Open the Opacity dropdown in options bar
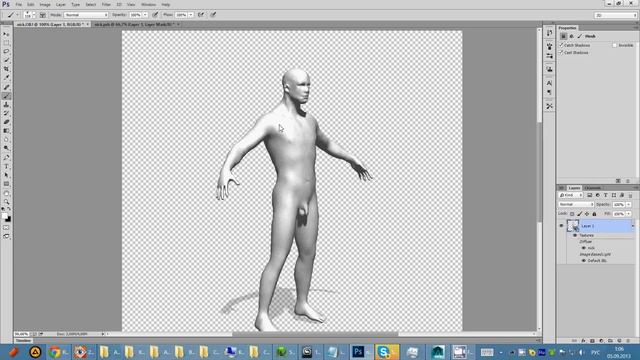The image size is (640, 360). pyautogui.click(x=145, y=15)
